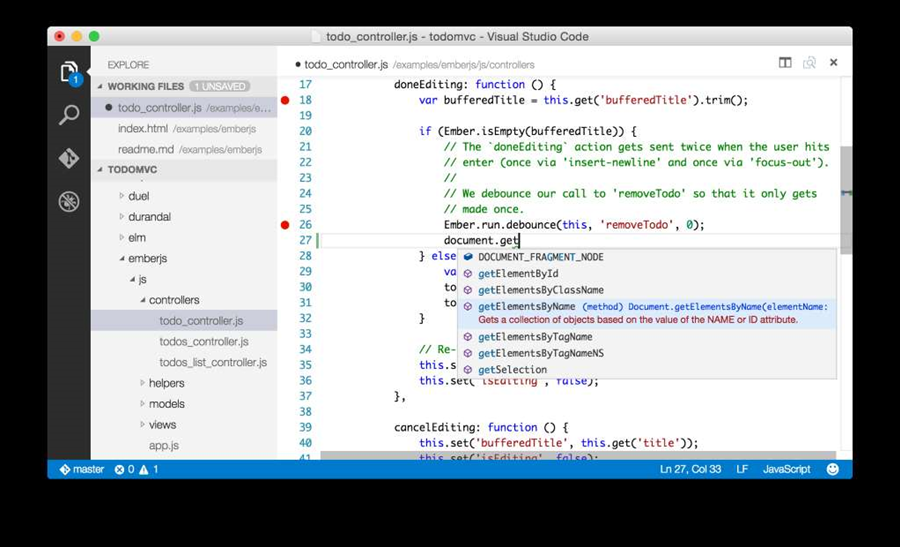The height and width of the screenshot is (547, 900).
Task: Select the getElementsByClassName suggestion
Action: tap(647, 290)
